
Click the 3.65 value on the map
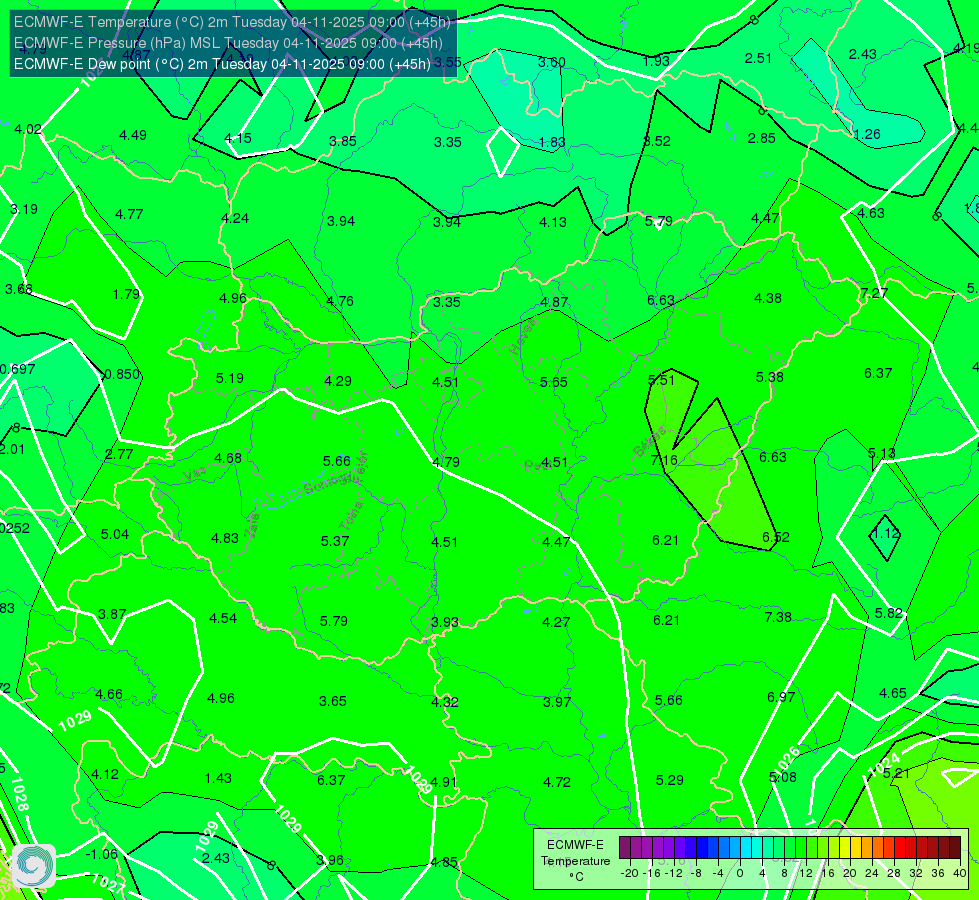click(x=333, y=701)
